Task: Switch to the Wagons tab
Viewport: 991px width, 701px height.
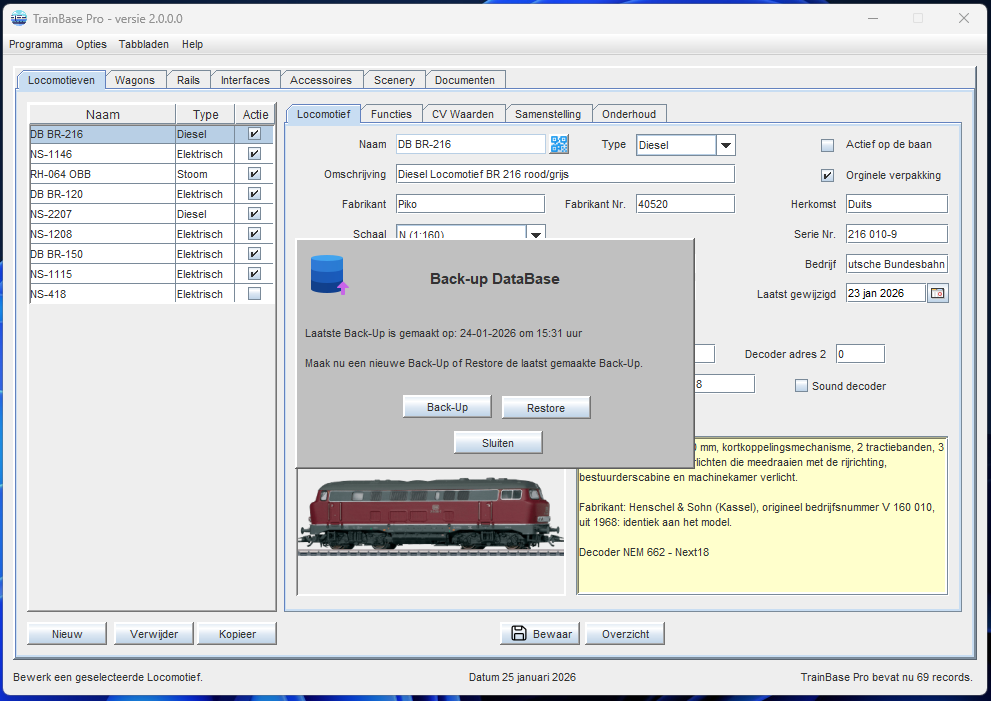Action: click(136, 79)
